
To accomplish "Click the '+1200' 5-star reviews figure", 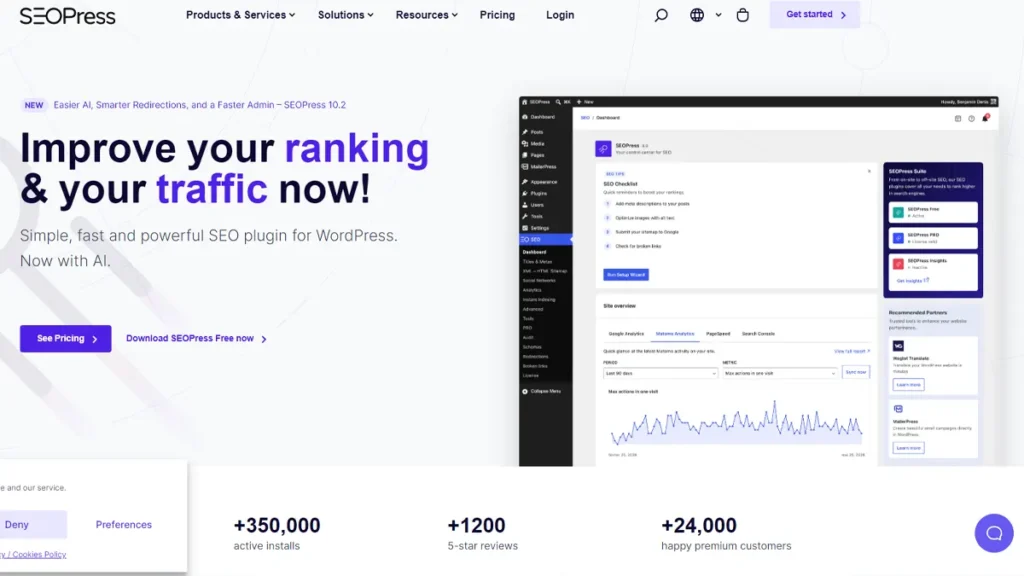I will point(476,525).
